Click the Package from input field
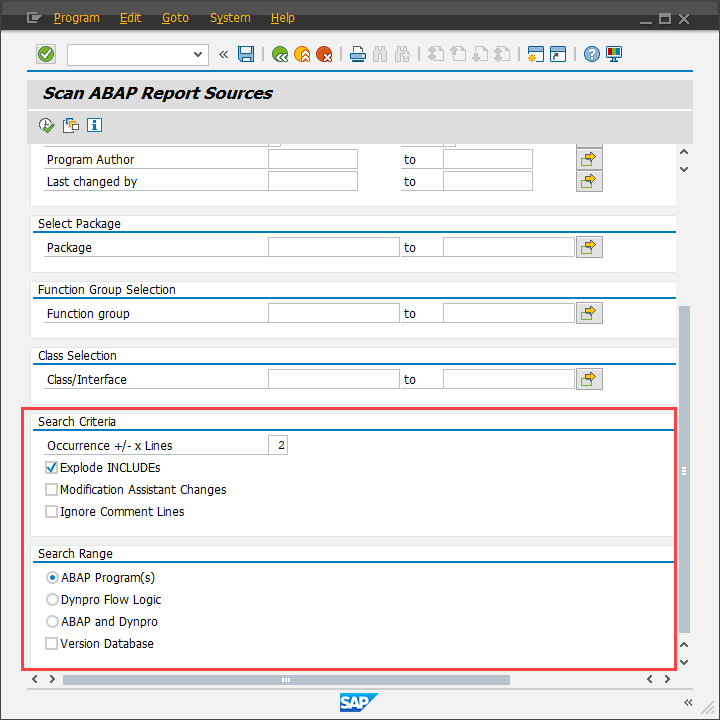This screenshot has width=720, height=720. (x=334, y=248)
